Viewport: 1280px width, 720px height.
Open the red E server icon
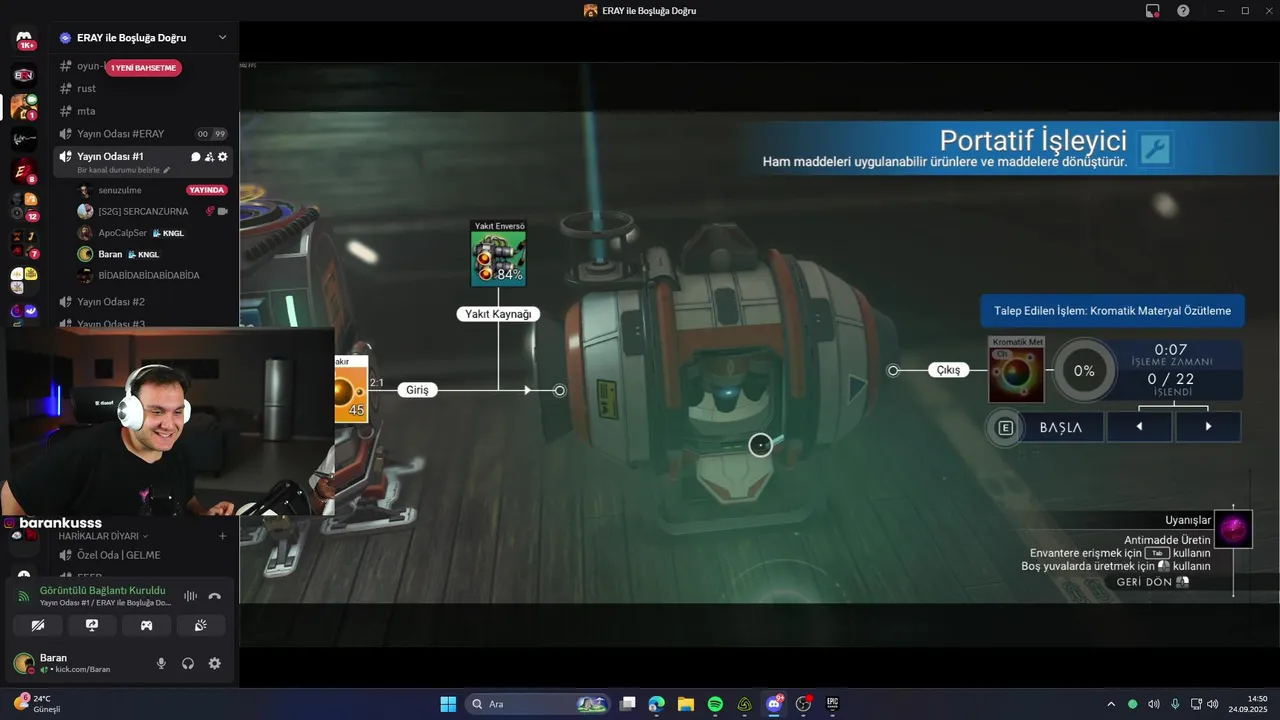point(24,171)
